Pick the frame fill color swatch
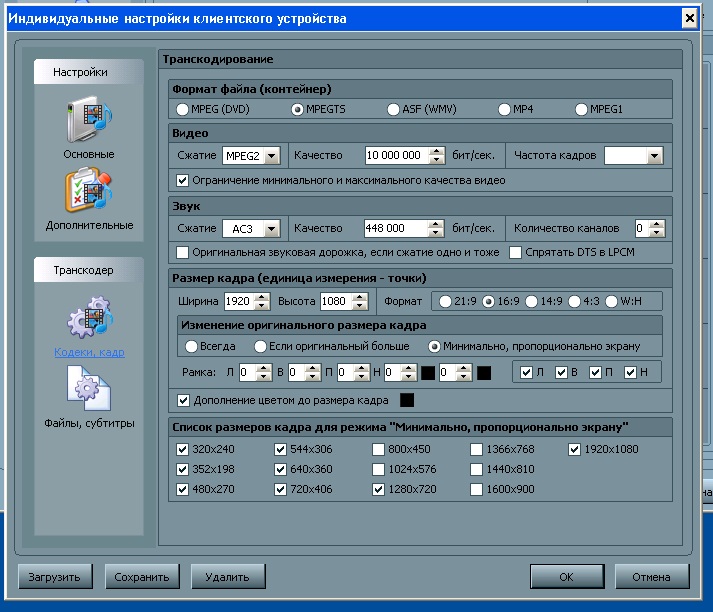The width and height of the screenshot is (713, 612). [407, 401]
